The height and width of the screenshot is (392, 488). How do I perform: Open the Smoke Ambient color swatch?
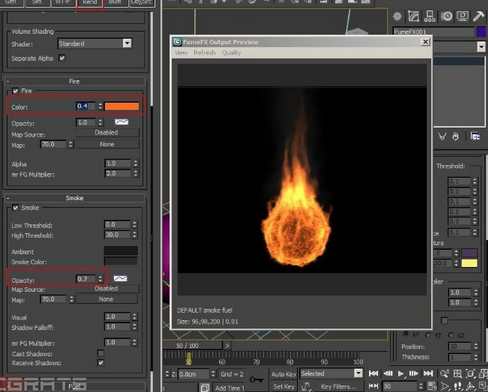[121, 250]
